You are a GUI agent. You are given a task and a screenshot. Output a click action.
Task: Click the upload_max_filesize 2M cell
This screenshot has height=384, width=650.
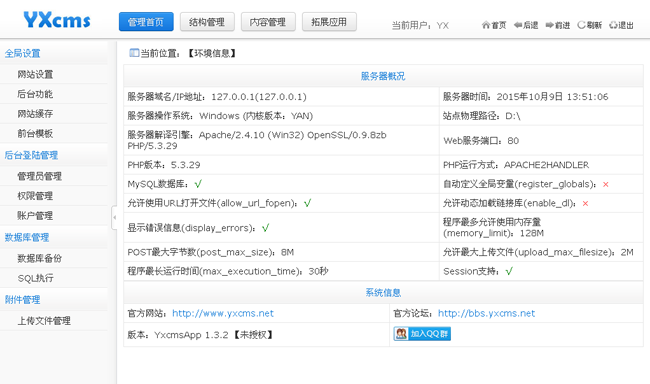541,252
